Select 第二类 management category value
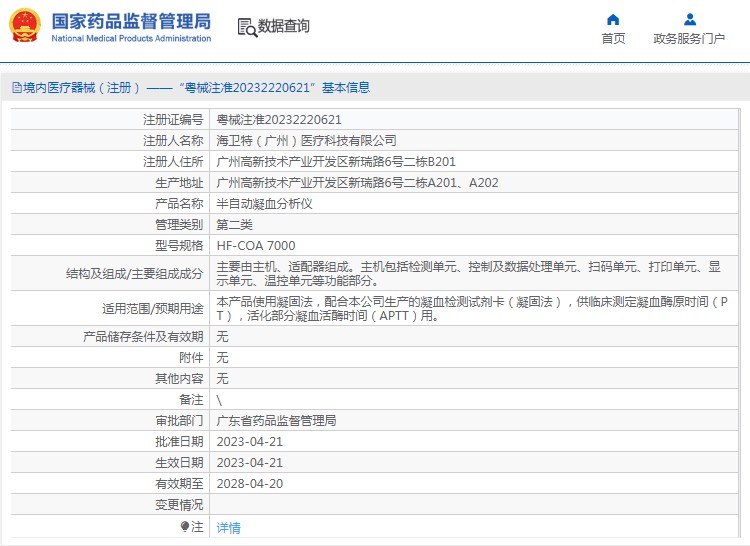This screenshot has width=750, height=546. click(234, 225)
